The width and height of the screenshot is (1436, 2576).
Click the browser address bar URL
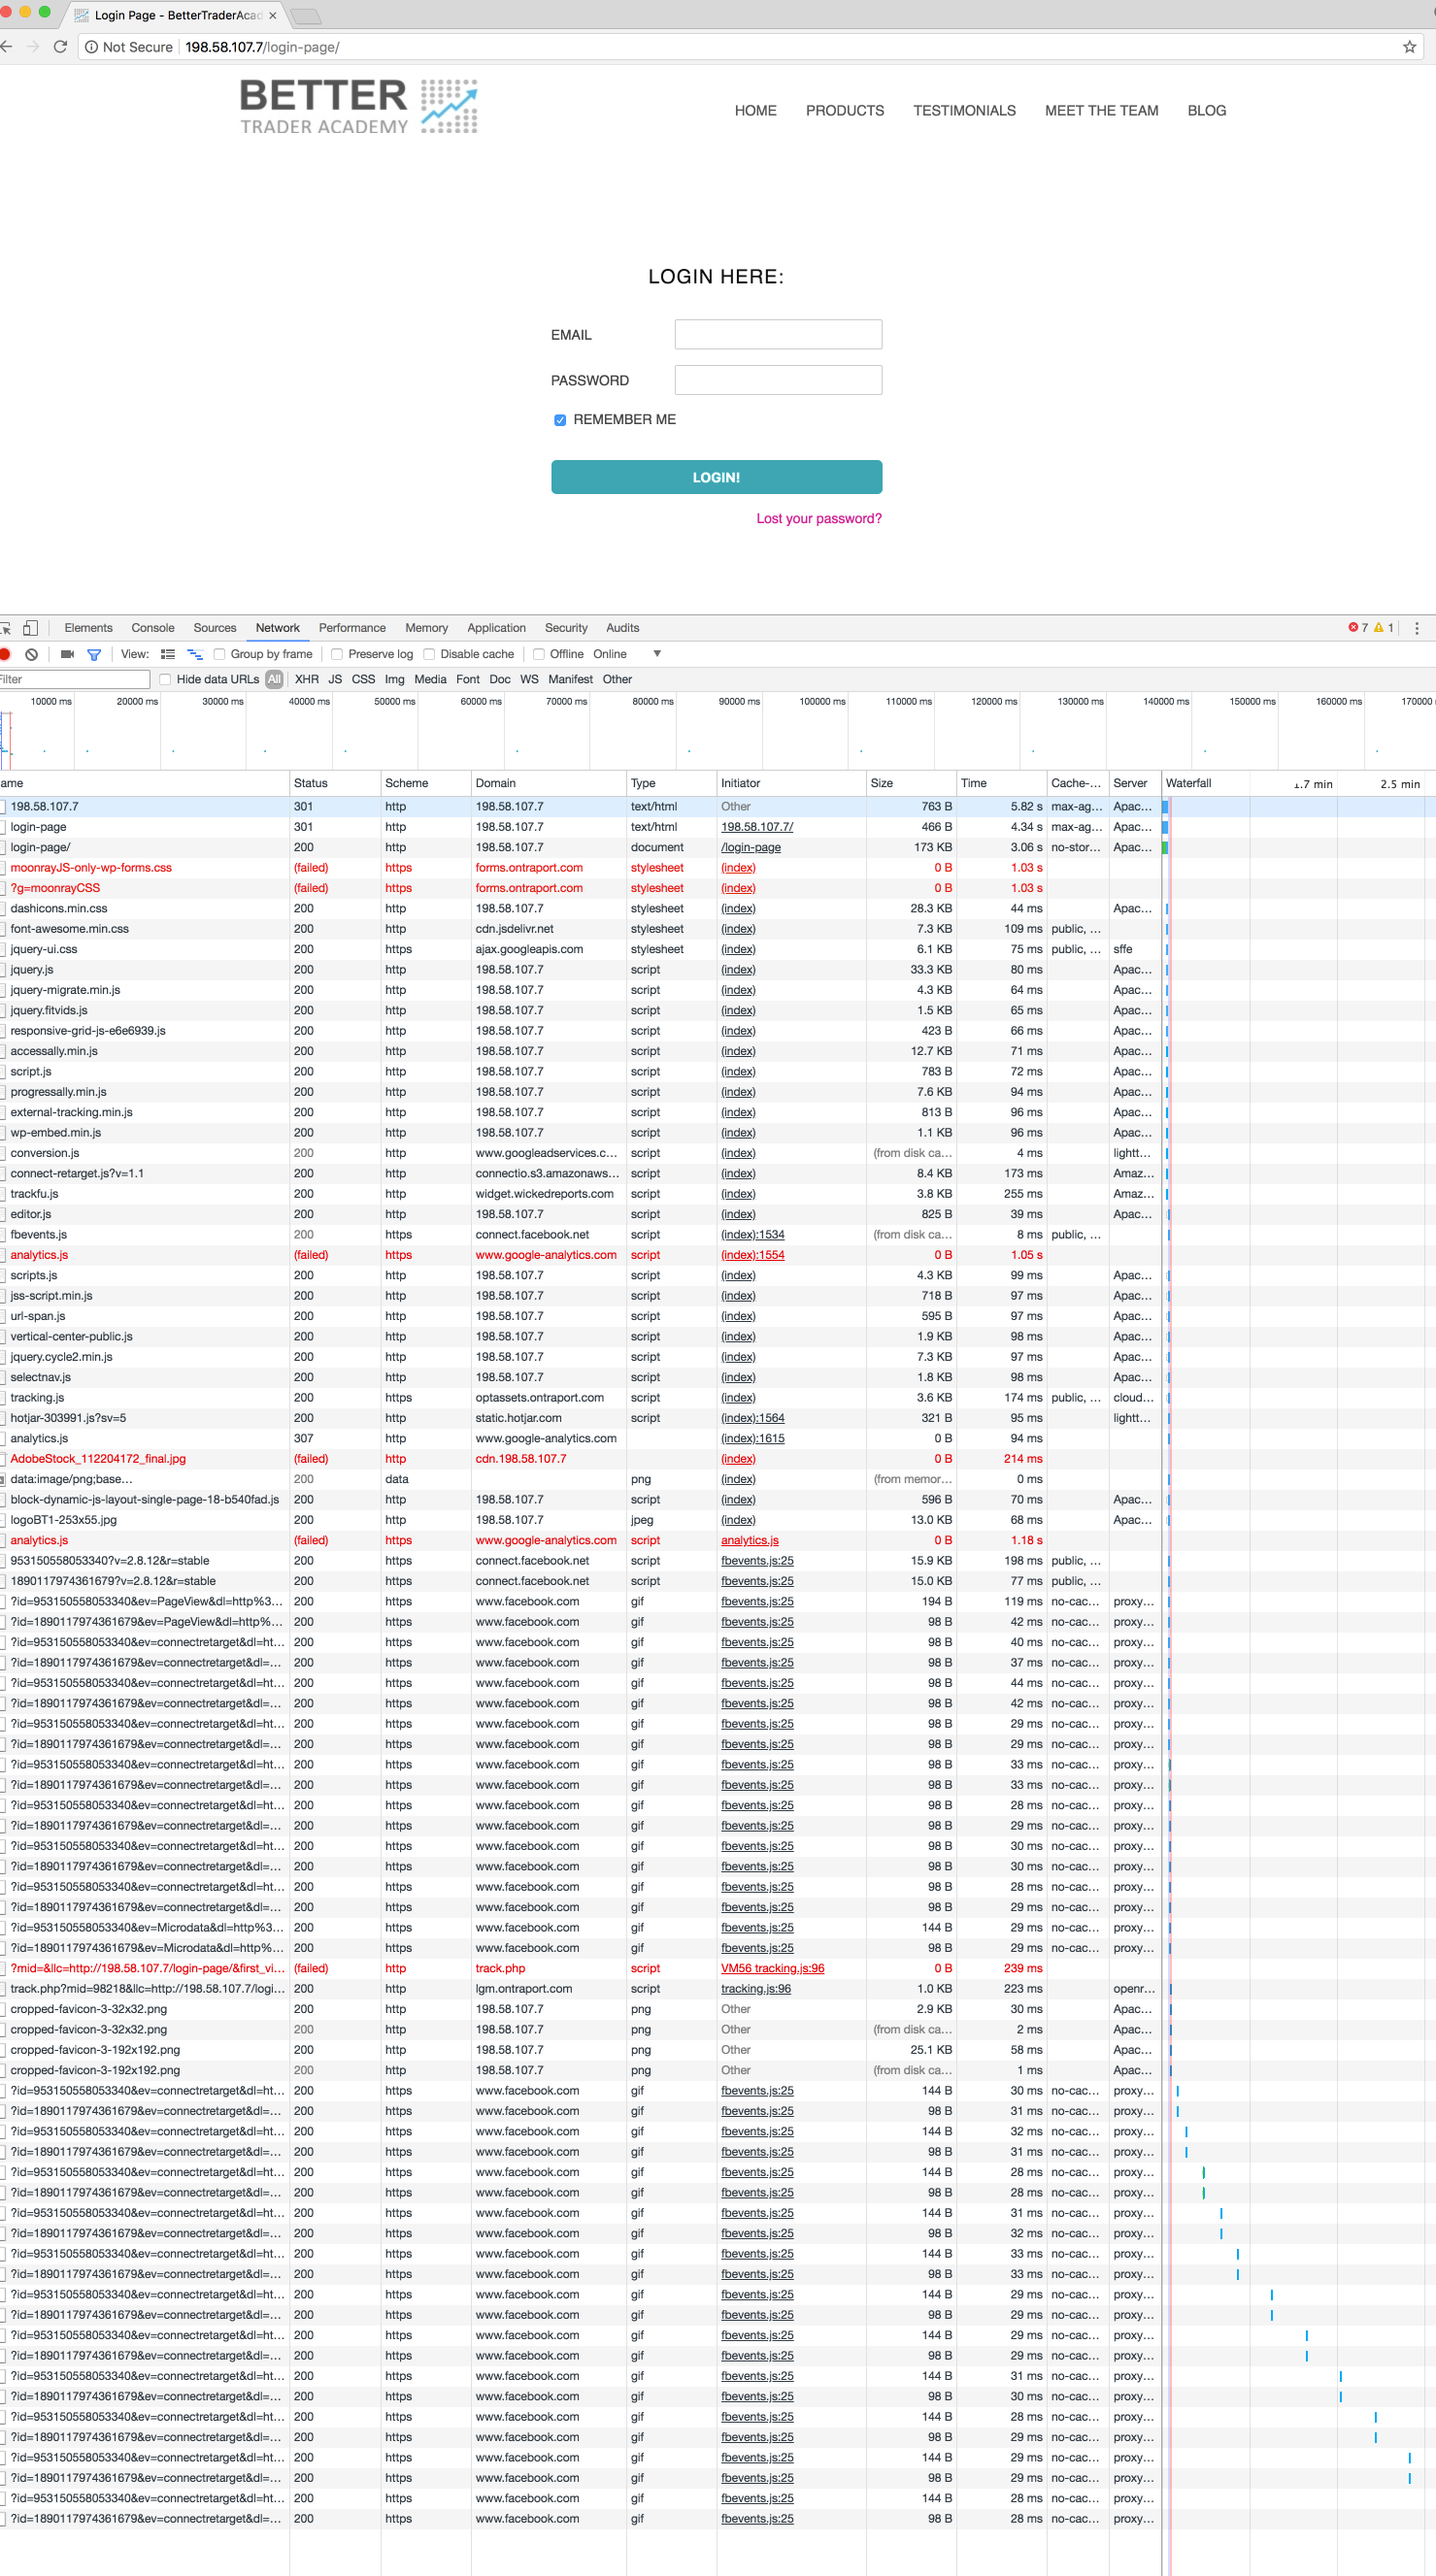[x=262, y=47]
